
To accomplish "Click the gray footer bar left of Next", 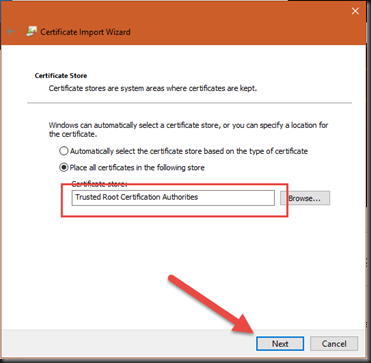I will click(128, 344).
